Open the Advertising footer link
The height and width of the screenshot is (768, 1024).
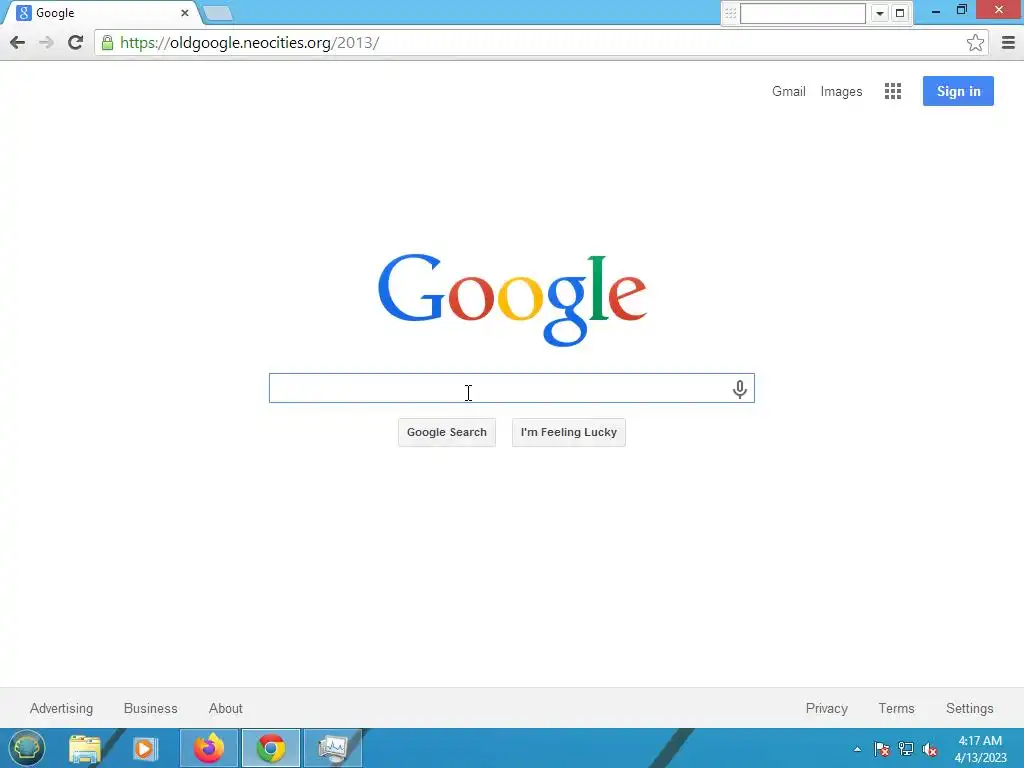(x=61, y=709)
